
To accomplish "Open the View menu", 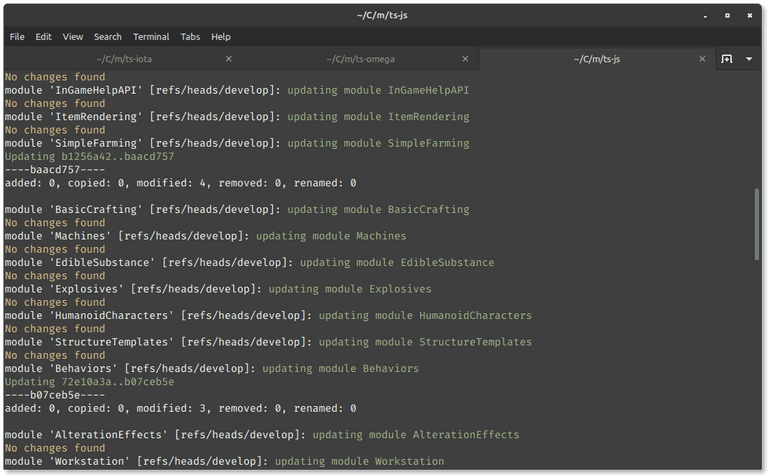I will [72, 37].
